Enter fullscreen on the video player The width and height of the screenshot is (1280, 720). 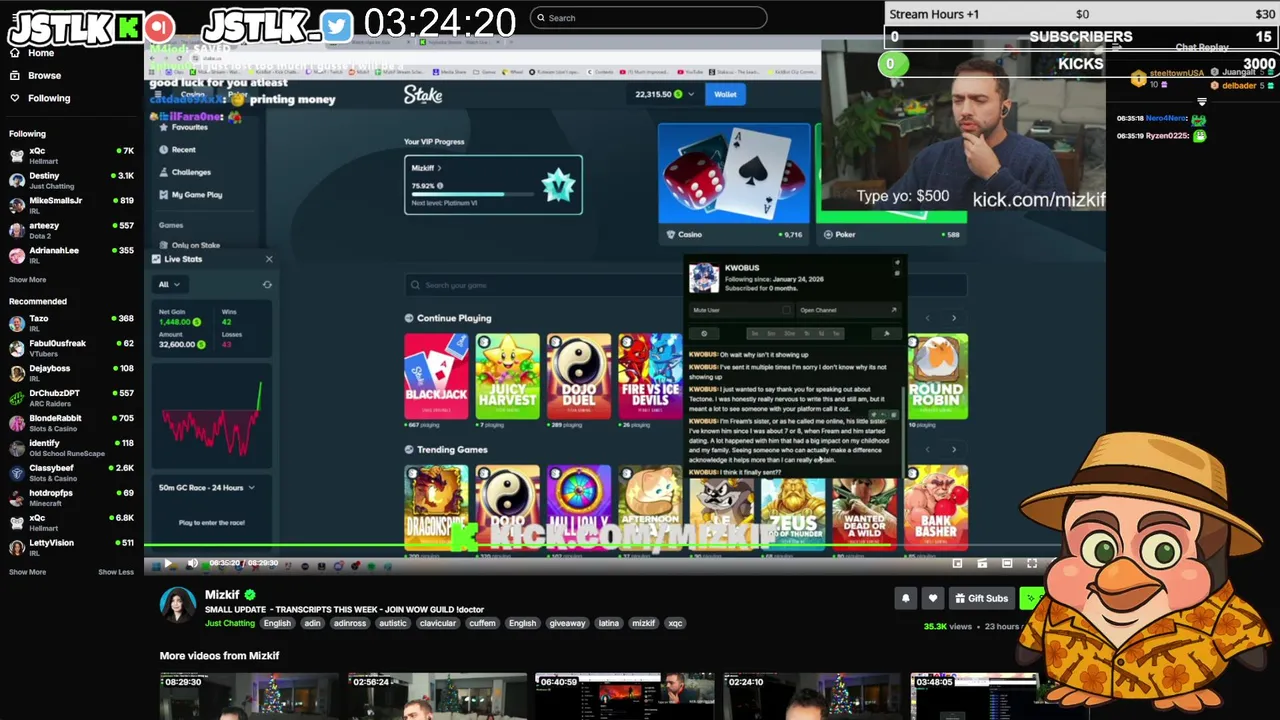click(x=1032, y=564)
